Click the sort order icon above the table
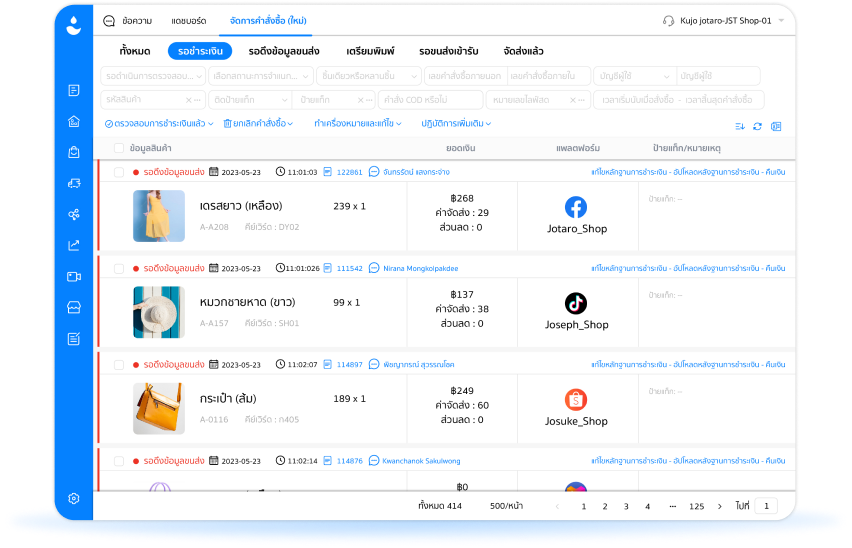852x548 pixels. (x=740, y=127)
